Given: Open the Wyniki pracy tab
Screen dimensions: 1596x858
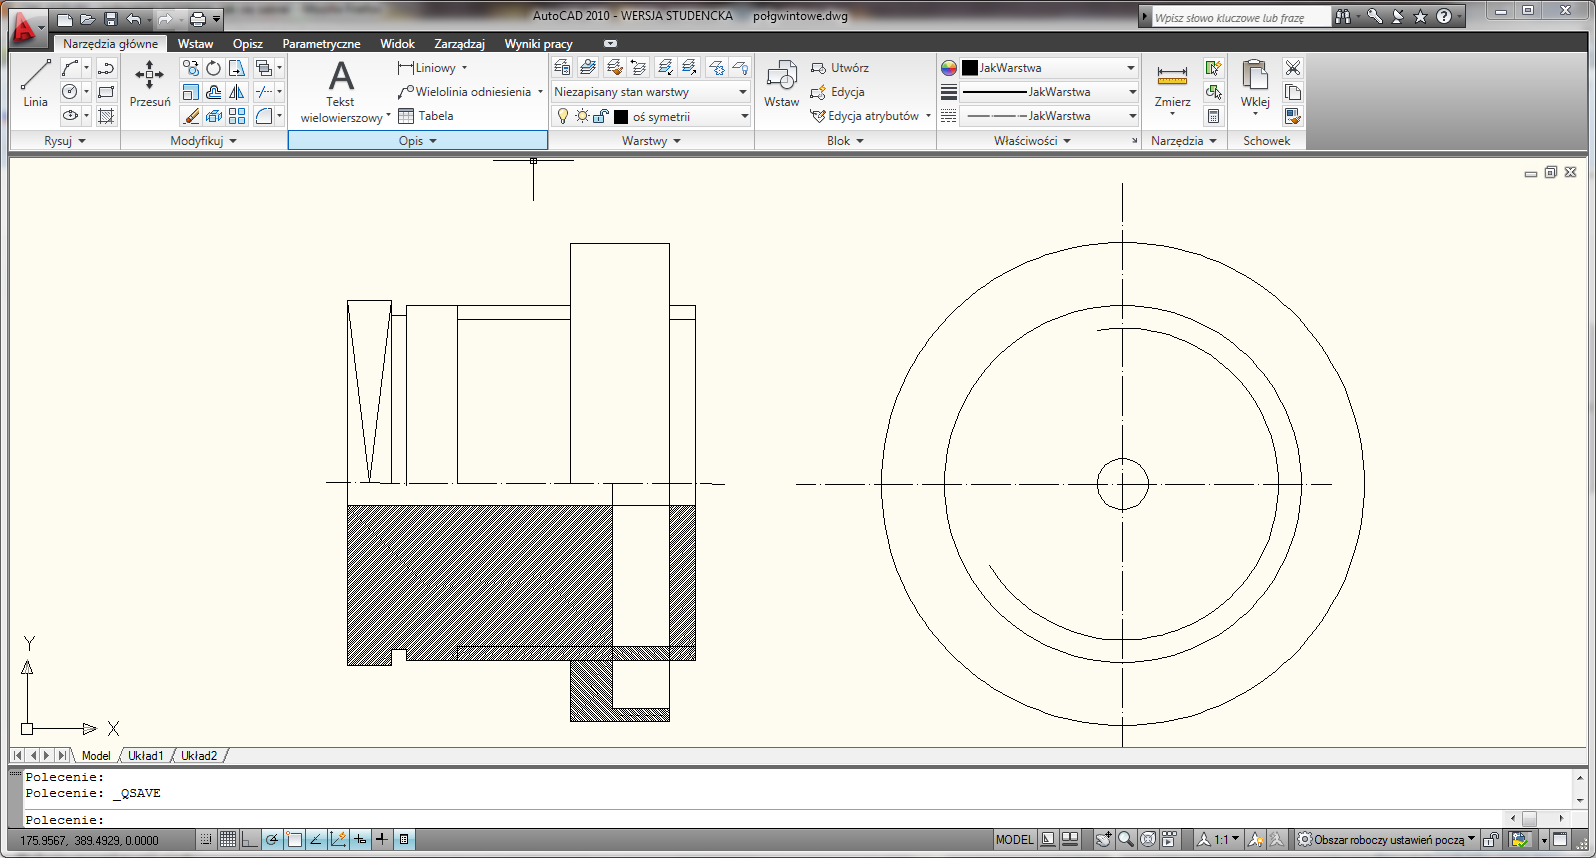Looking at the screenshot, I should tap(538, 44).
